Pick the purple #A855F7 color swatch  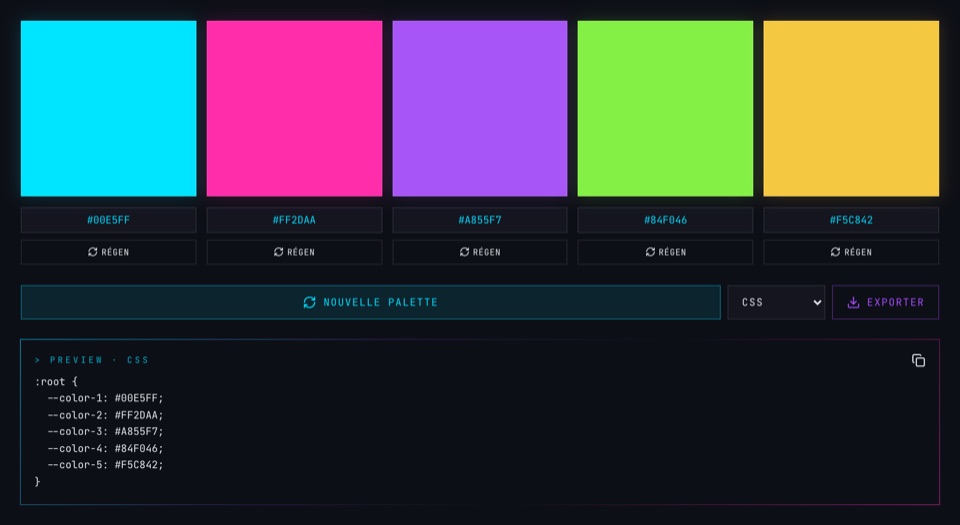(x=480, y=108)
